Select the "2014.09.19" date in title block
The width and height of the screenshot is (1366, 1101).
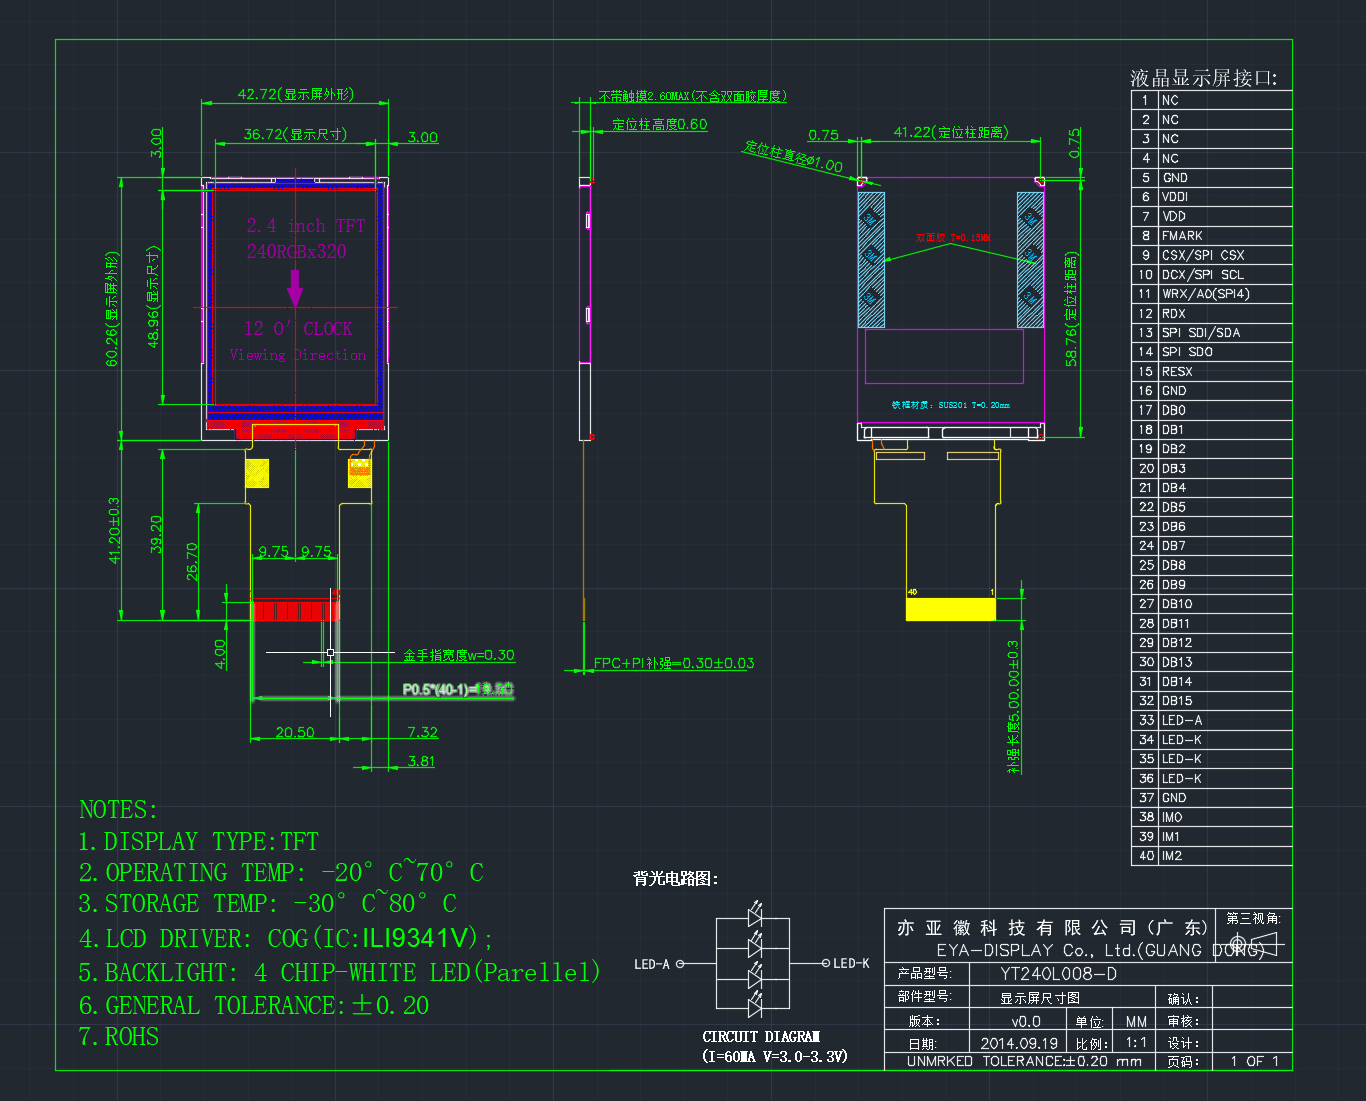1019,1043
